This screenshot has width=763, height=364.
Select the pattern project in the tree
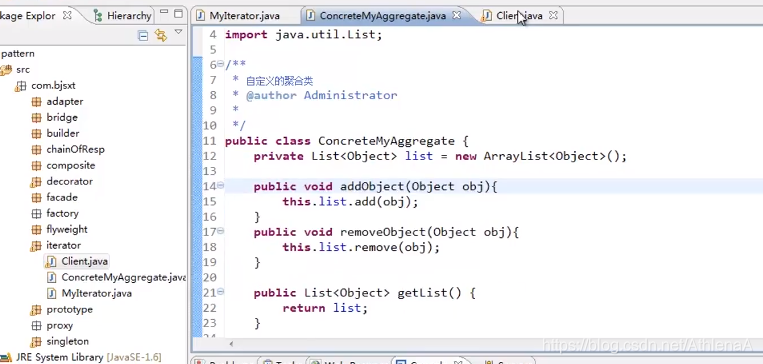(18, 54)
